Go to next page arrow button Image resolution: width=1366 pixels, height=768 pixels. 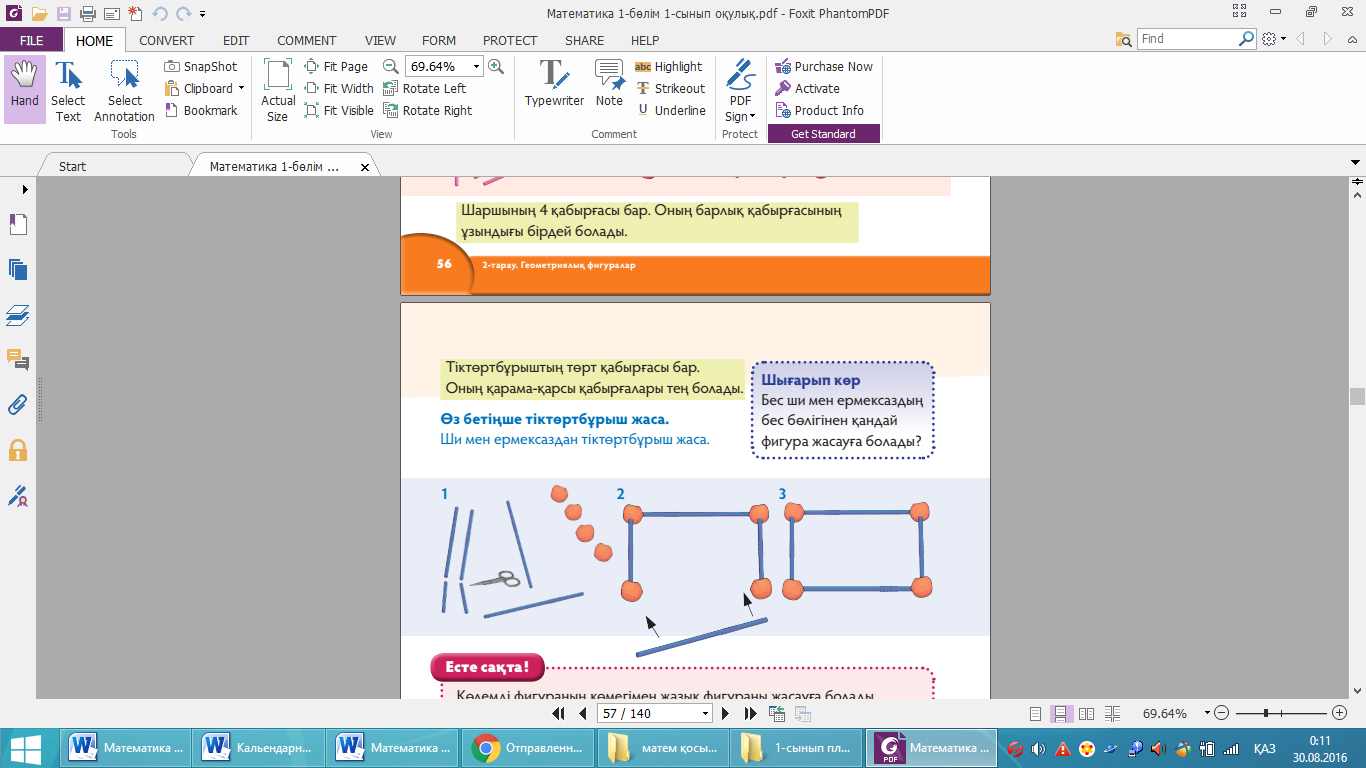[726, 714]
